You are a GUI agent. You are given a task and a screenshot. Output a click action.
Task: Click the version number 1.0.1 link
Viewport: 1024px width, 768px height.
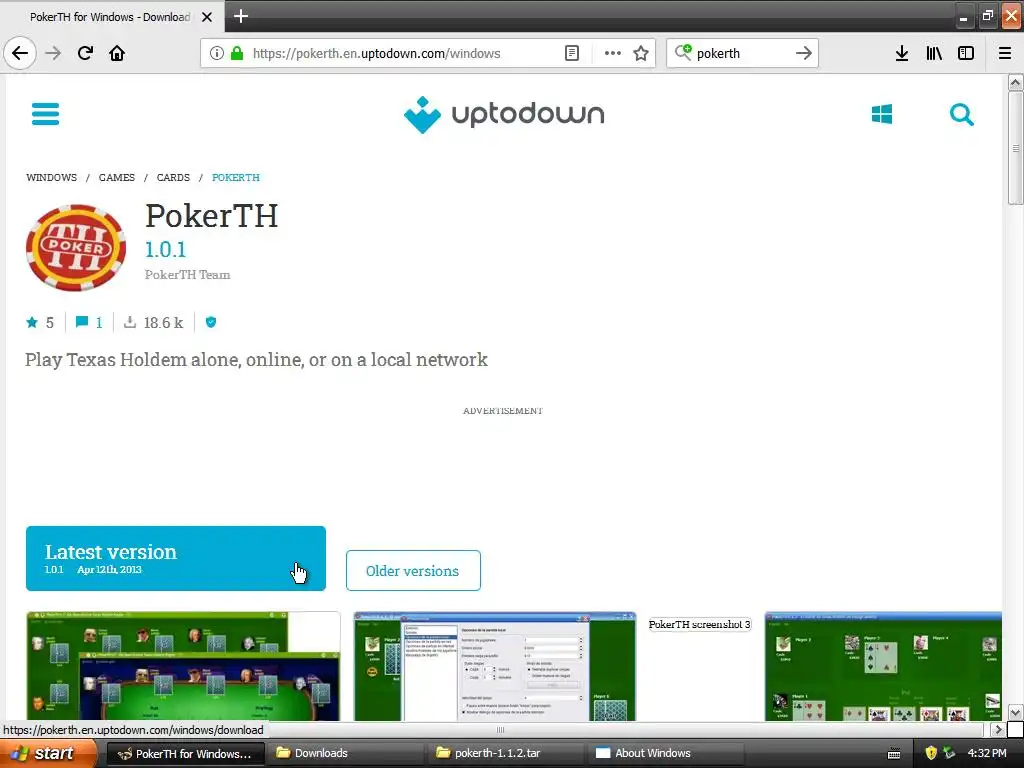coord(166,249)
